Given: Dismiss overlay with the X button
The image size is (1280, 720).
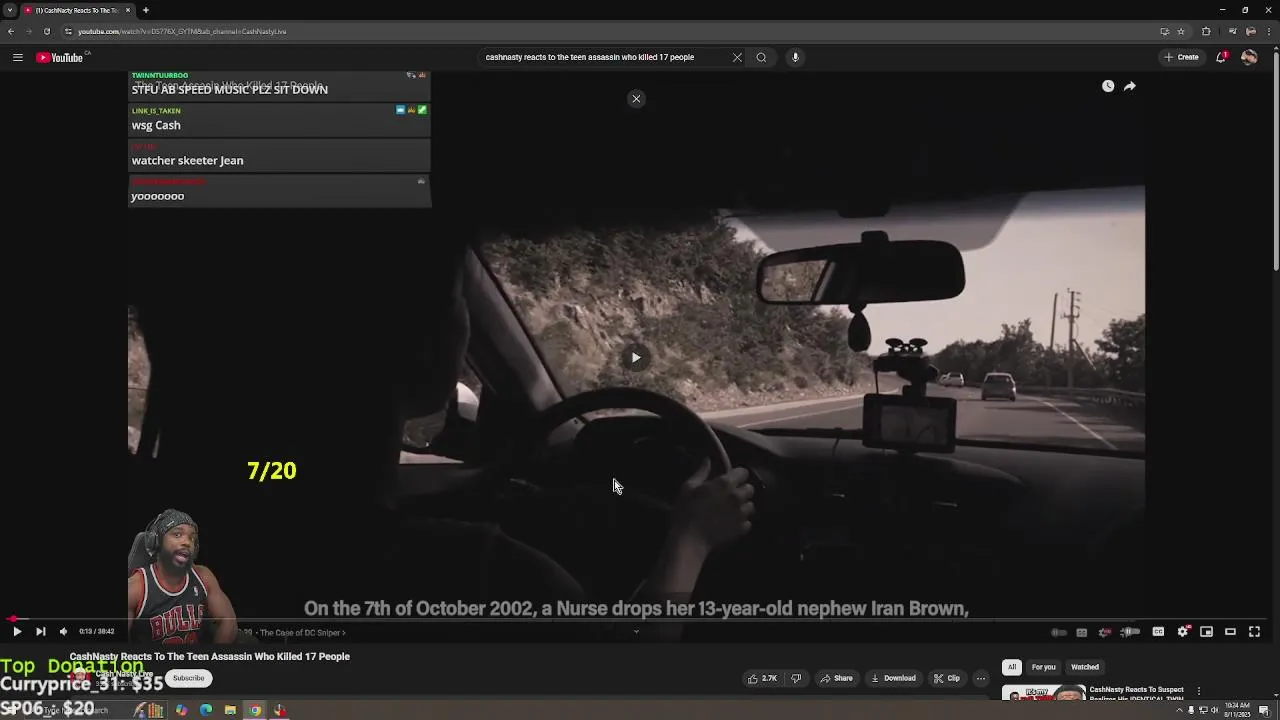Looking at the screenshot, I should pyautogui.click(x=636, y=98).
